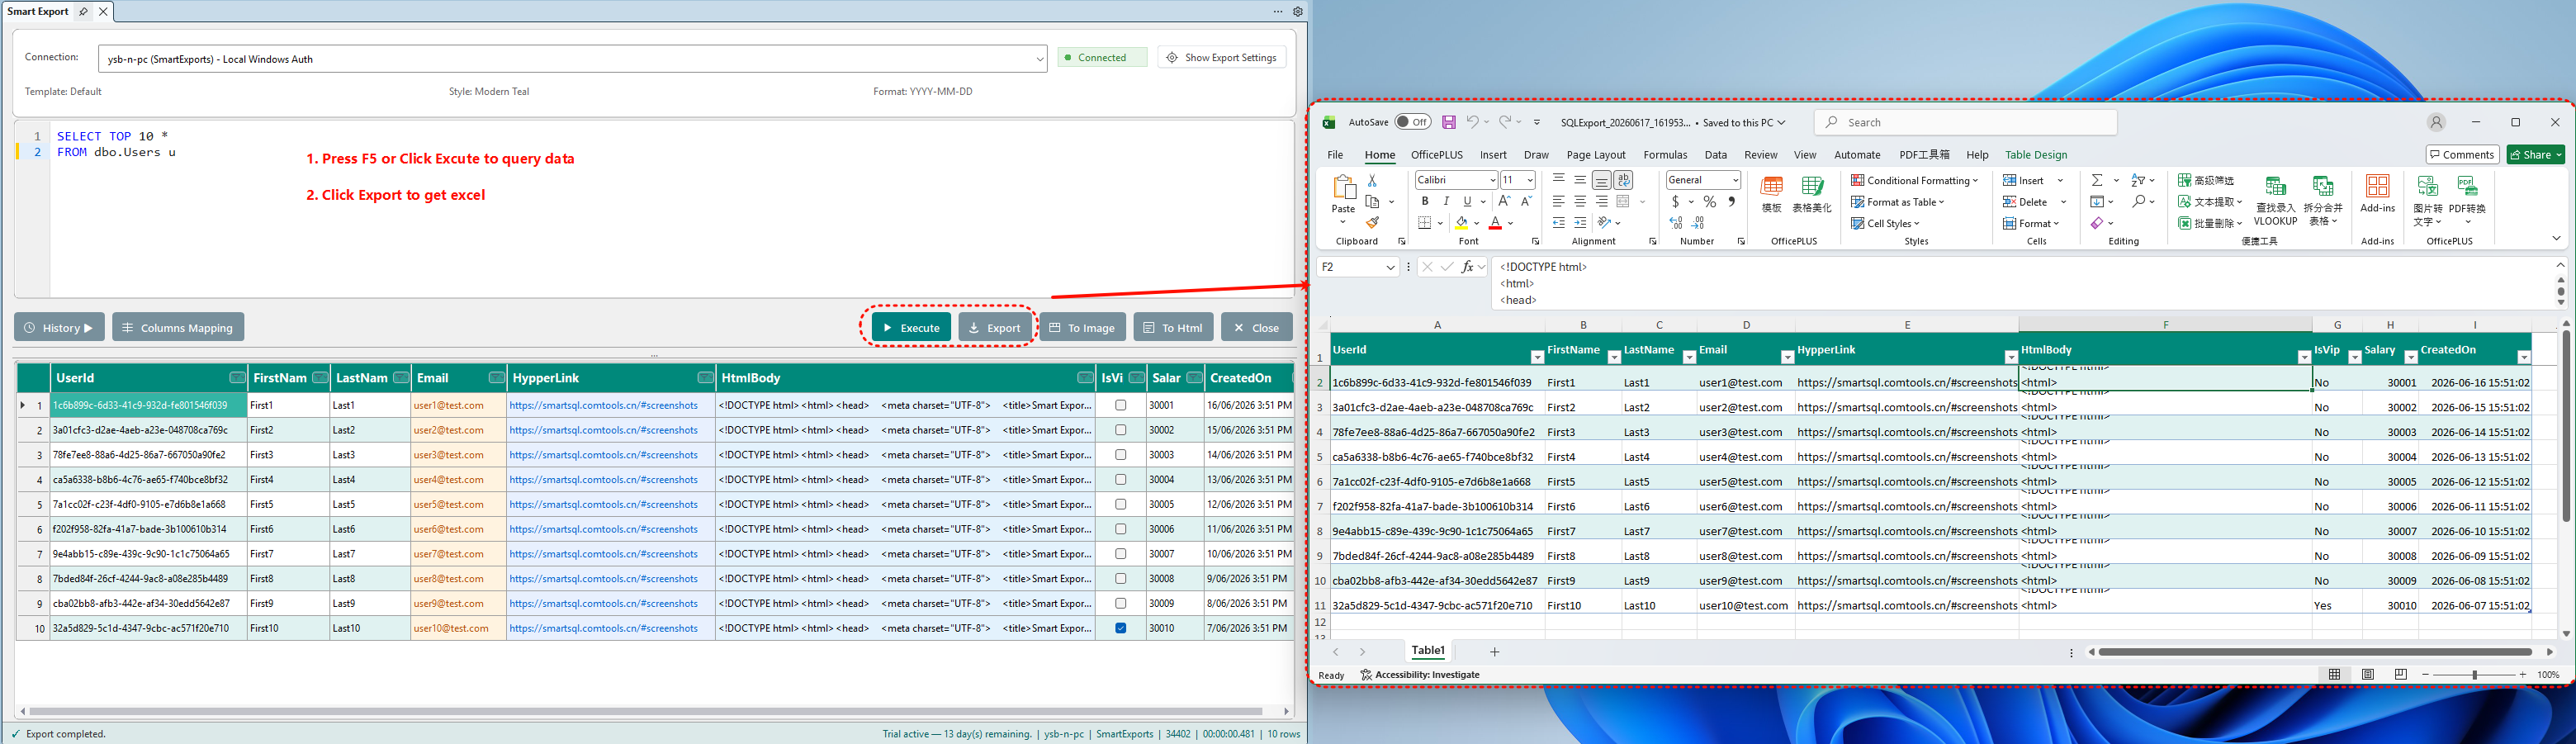Click the Percent Style icon
The width and height of the screenshot is (2576, 744).
point(1710,202)
